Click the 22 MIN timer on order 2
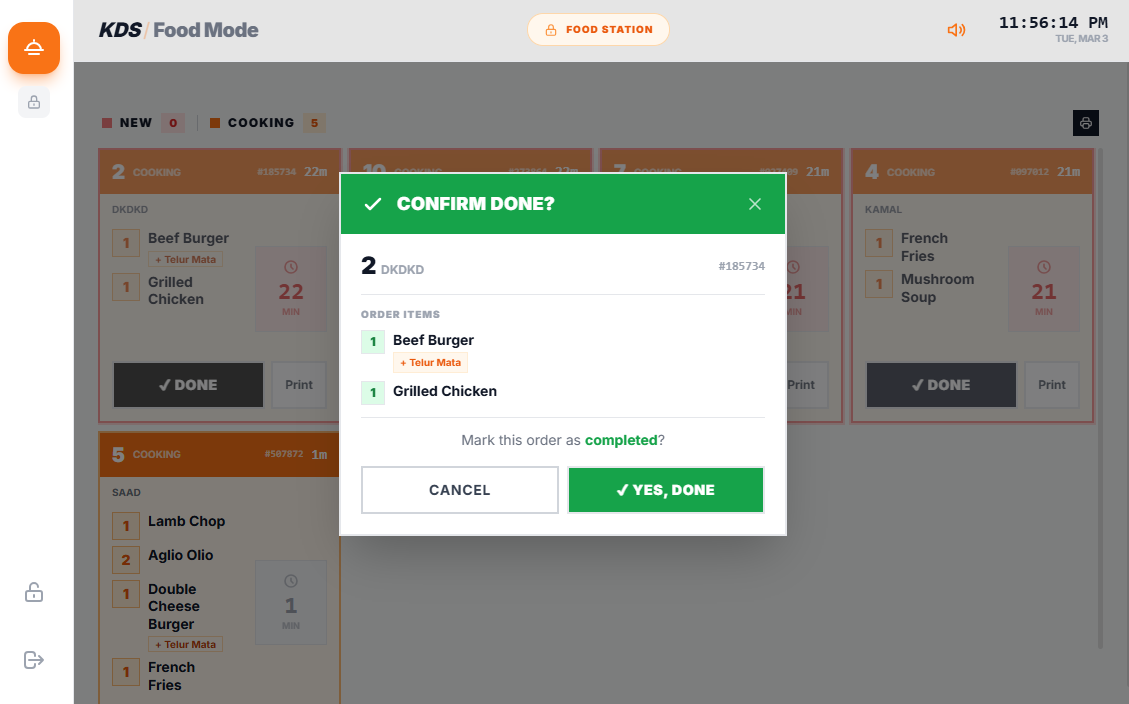1129x704 pixels. pyautogui.click(x=291, y=289)
